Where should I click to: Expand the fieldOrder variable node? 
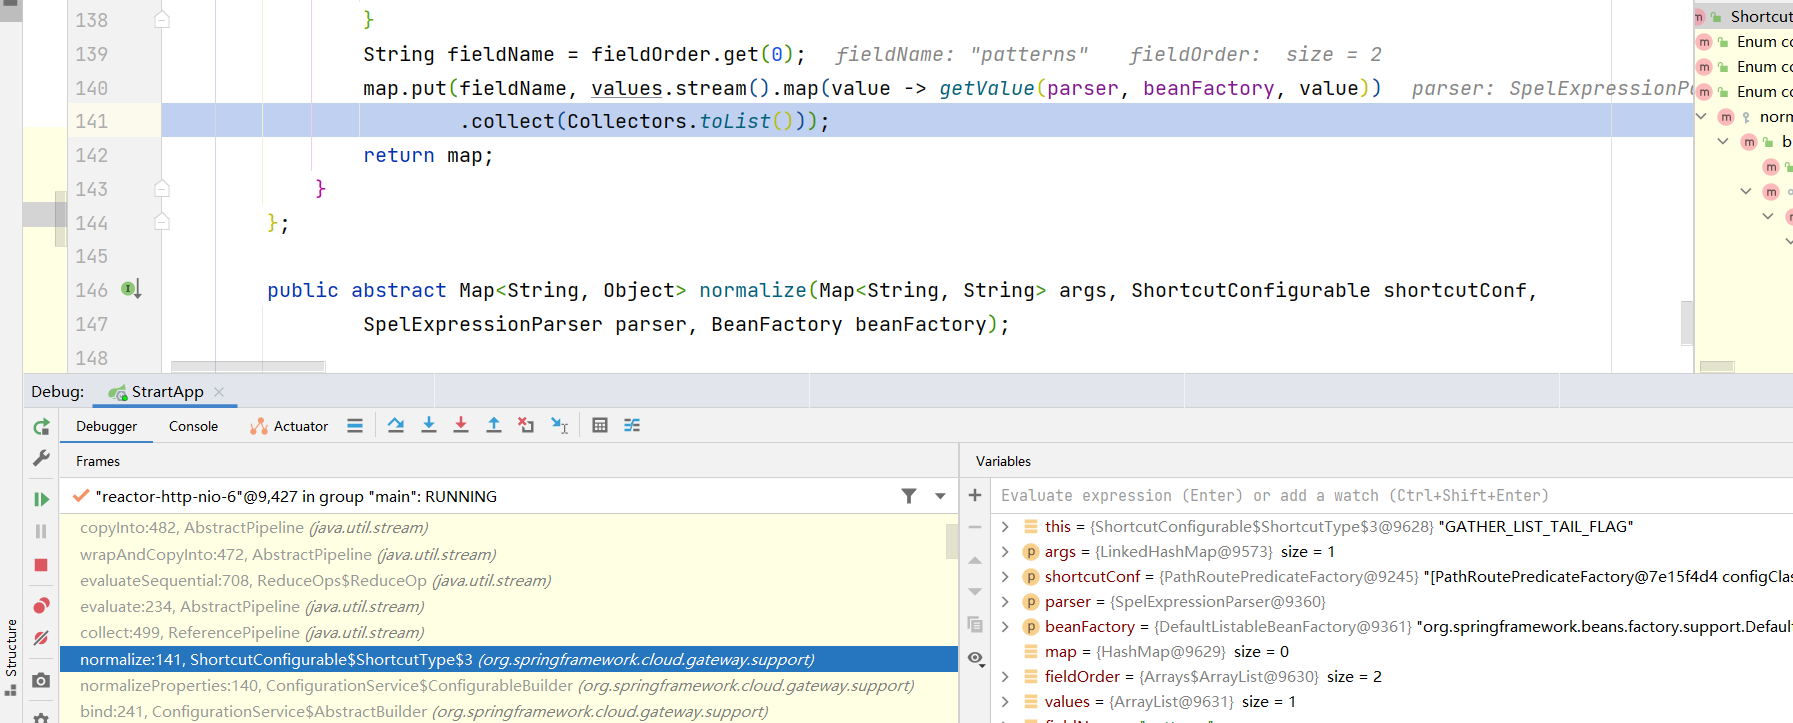1005,676
